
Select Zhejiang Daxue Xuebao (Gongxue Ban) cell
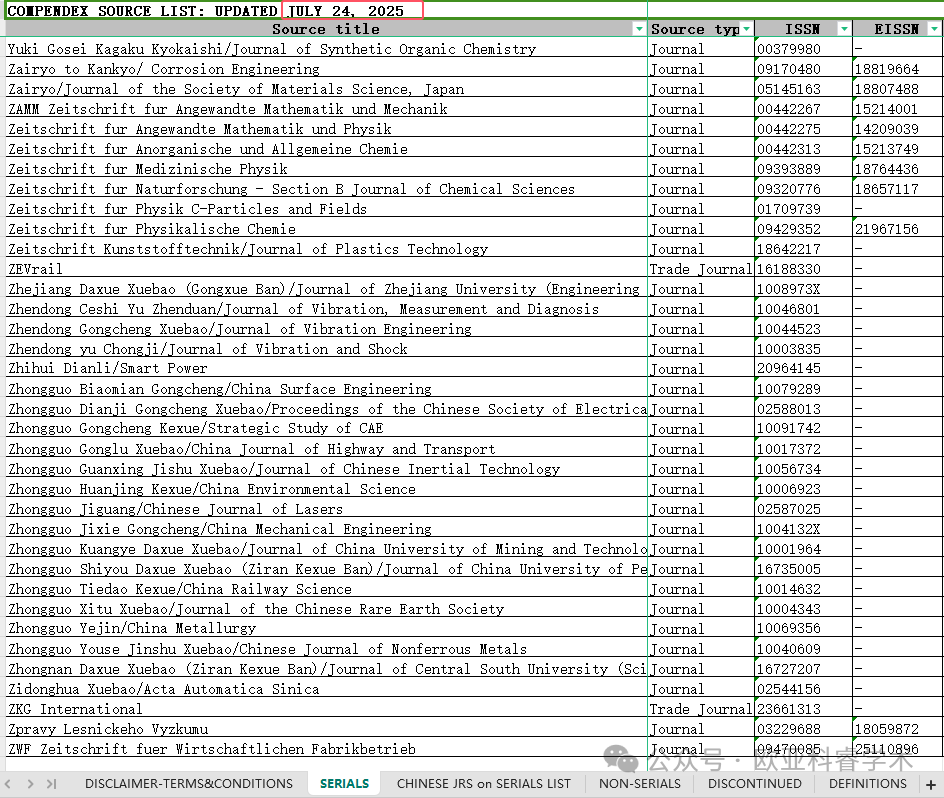pyautogui.click(x=326, y=288)
